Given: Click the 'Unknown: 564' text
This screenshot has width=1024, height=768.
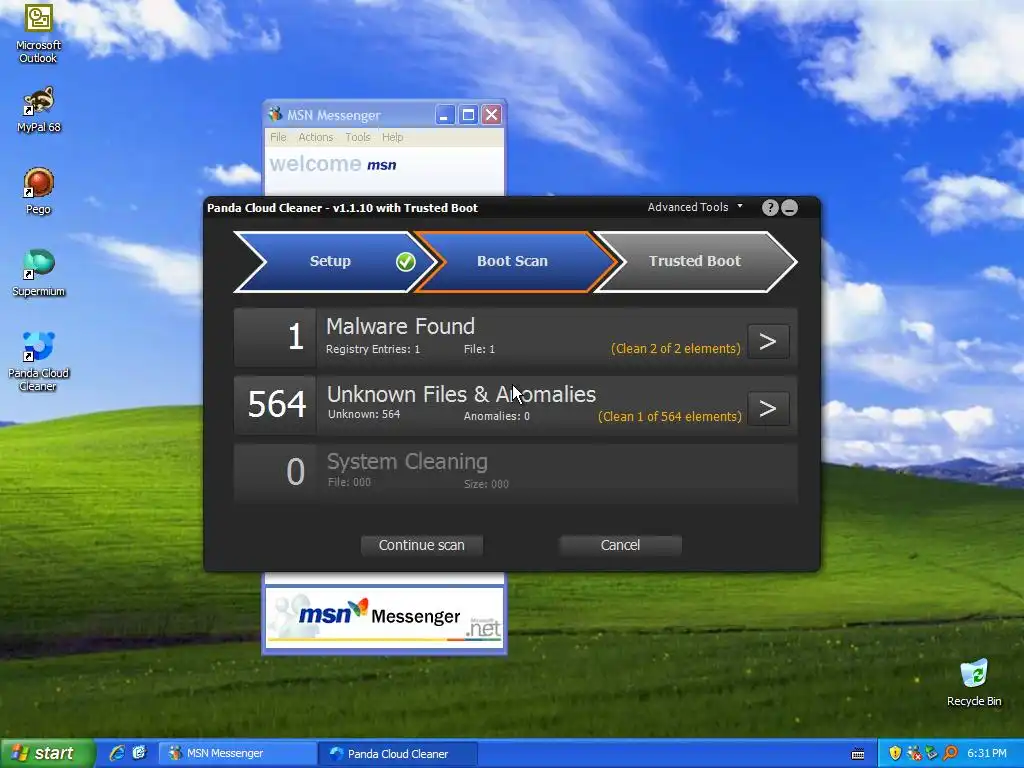Looking at the screenshot, I should point(364,414).
